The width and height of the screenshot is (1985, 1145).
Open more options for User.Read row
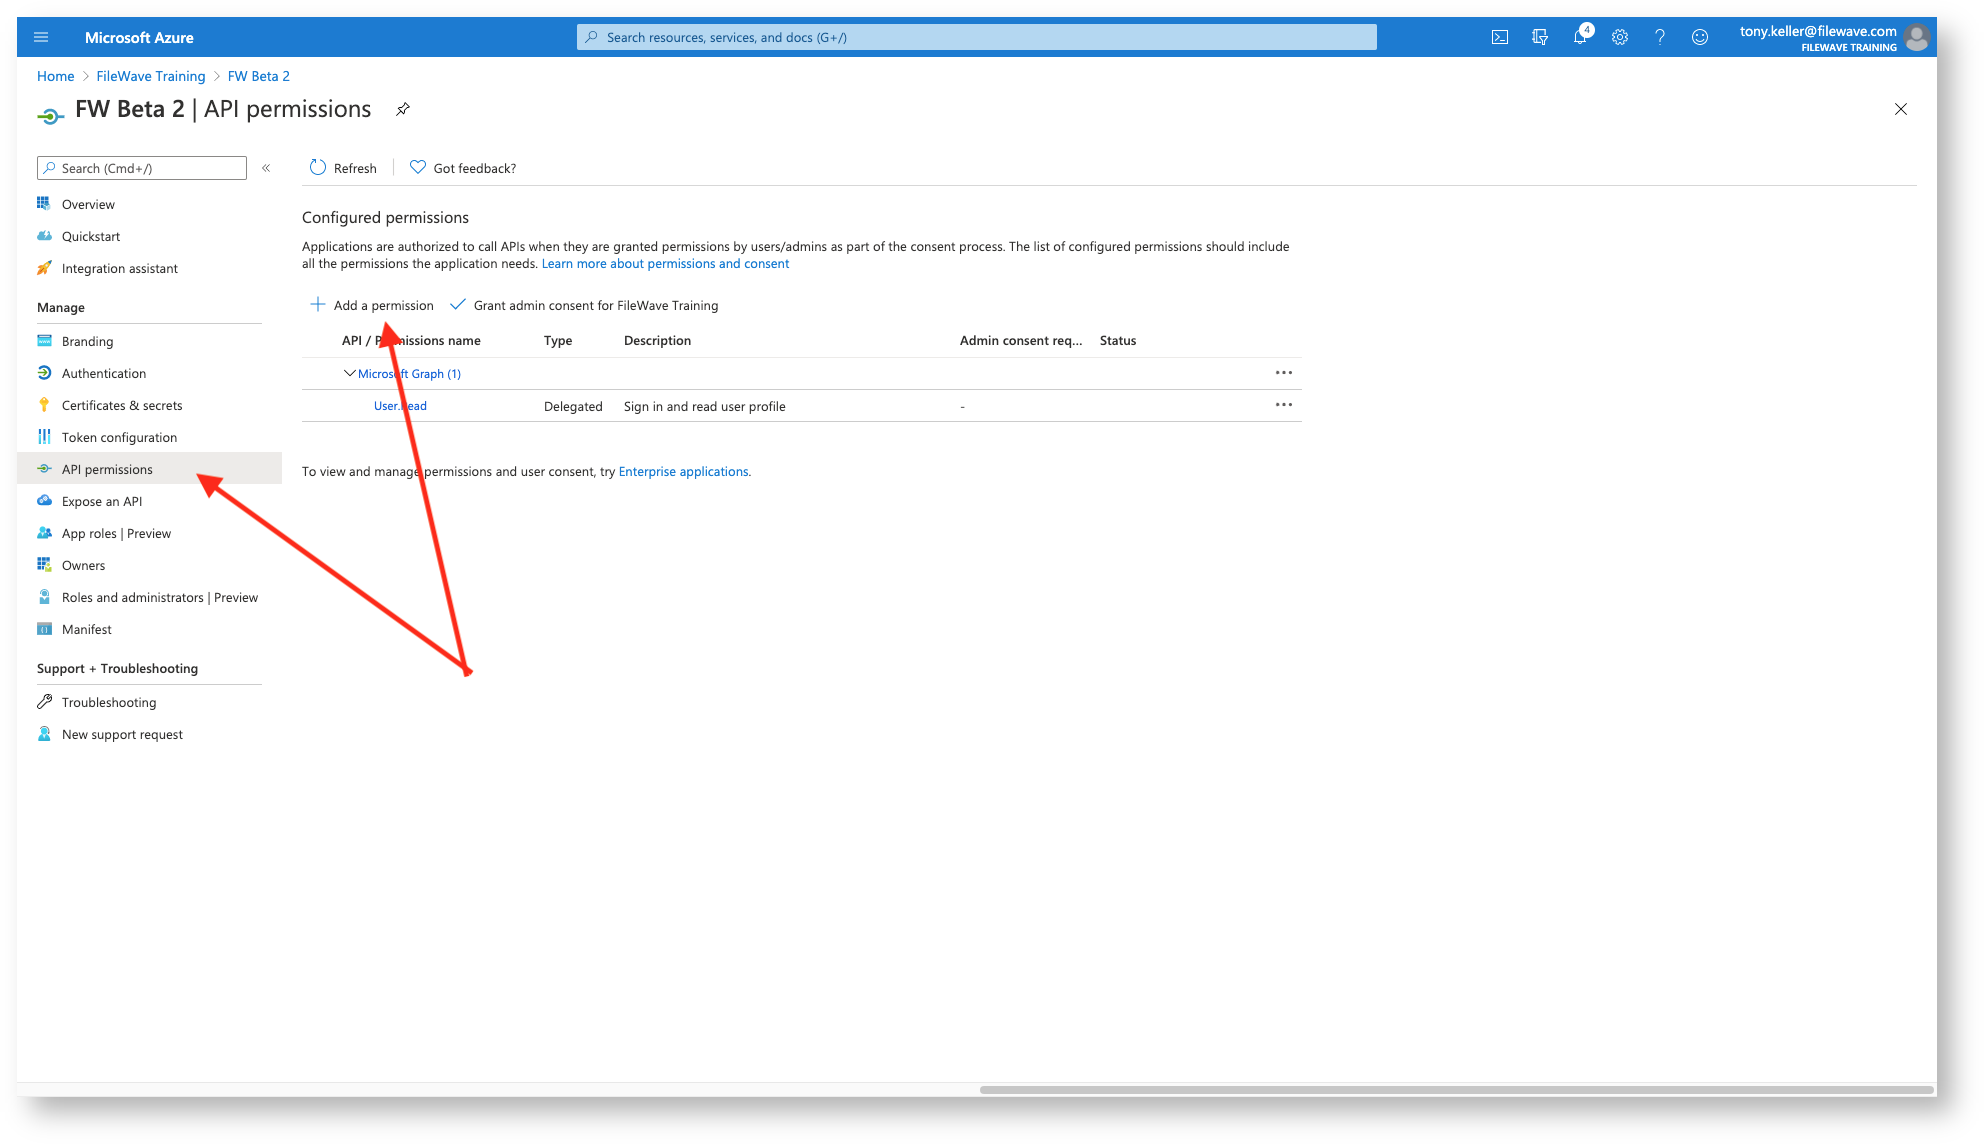(x=1284, y=405)
